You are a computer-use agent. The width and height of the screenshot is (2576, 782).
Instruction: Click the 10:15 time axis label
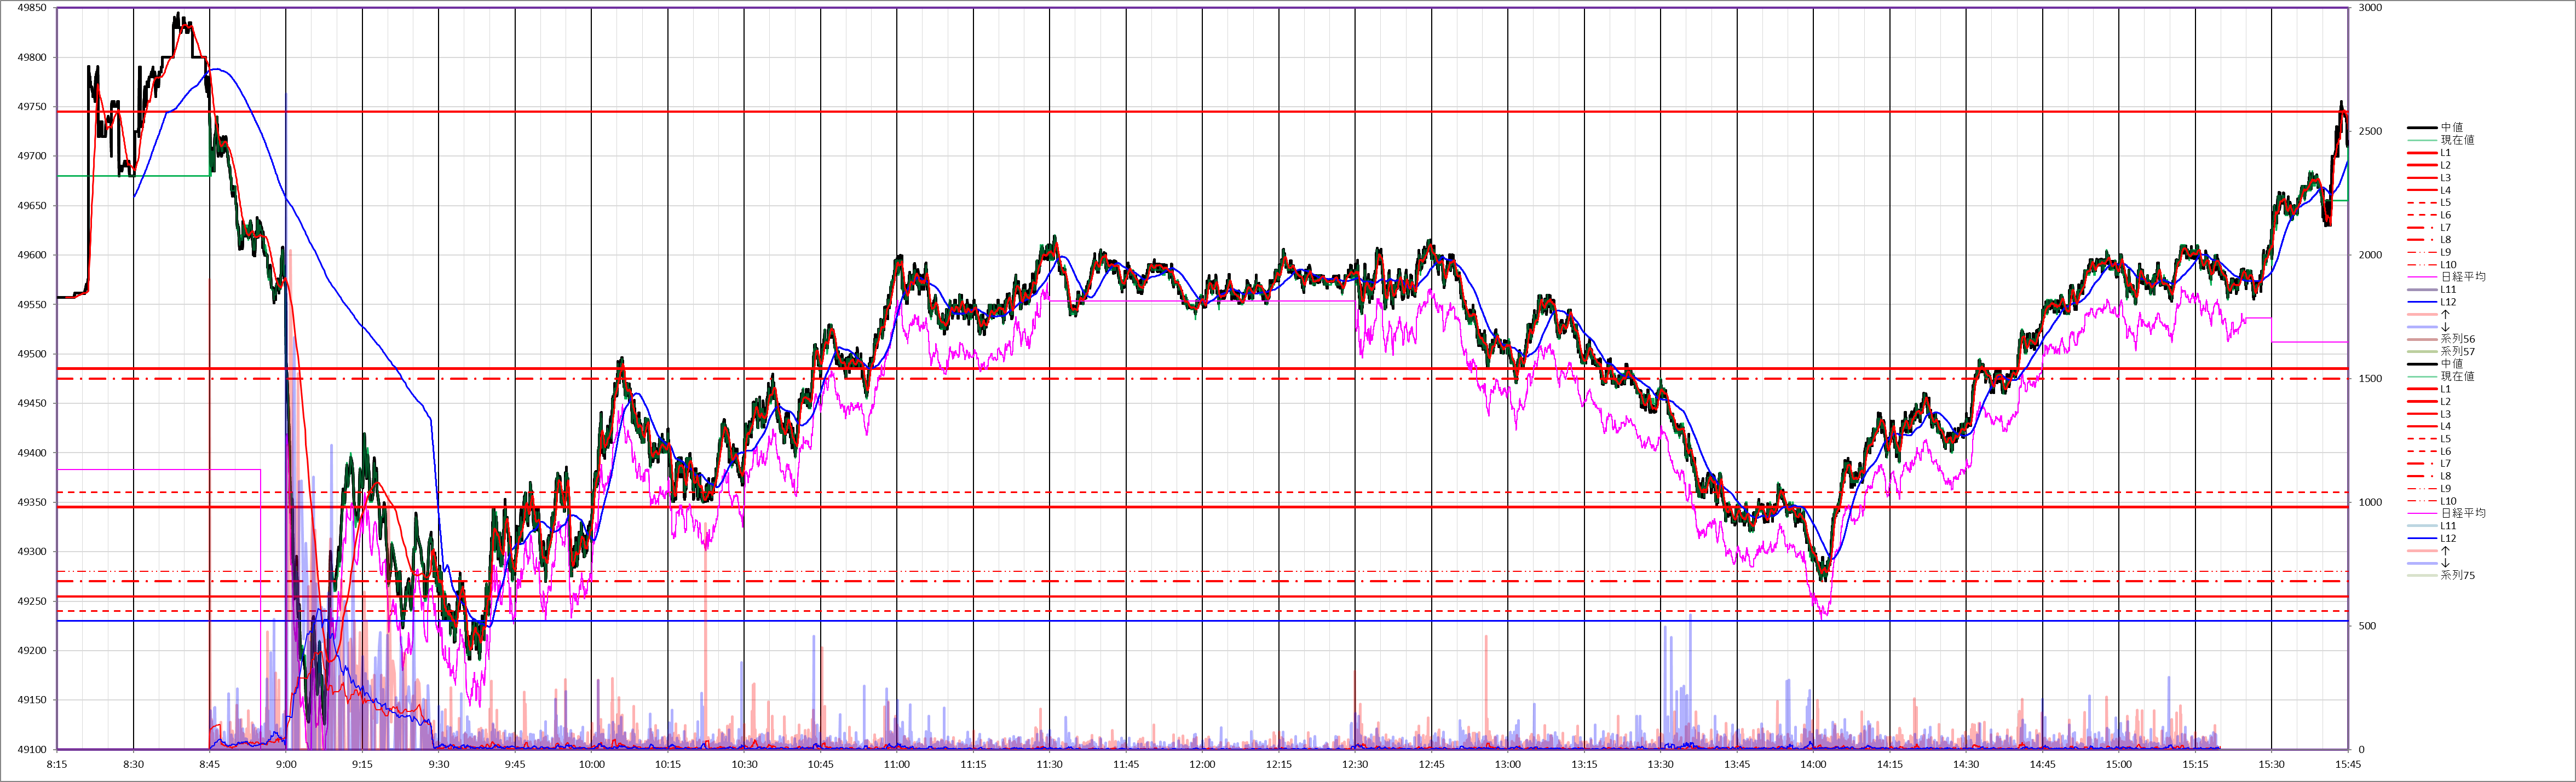668,765
